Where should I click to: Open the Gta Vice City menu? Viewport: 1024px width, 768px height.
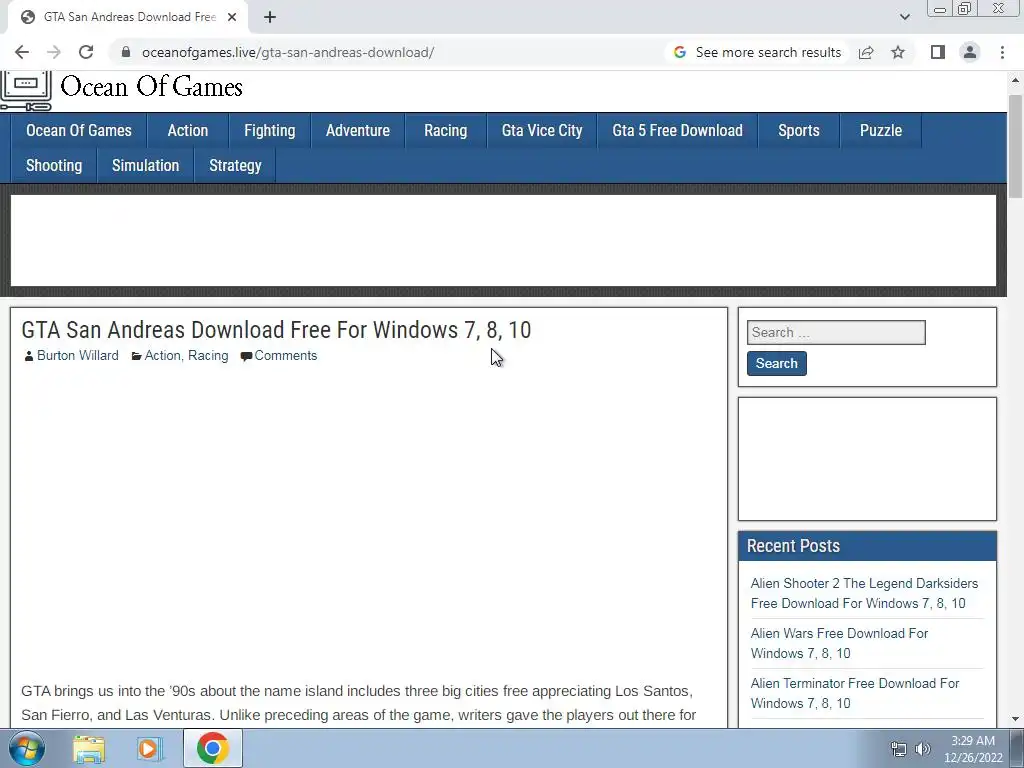point(542,131)
